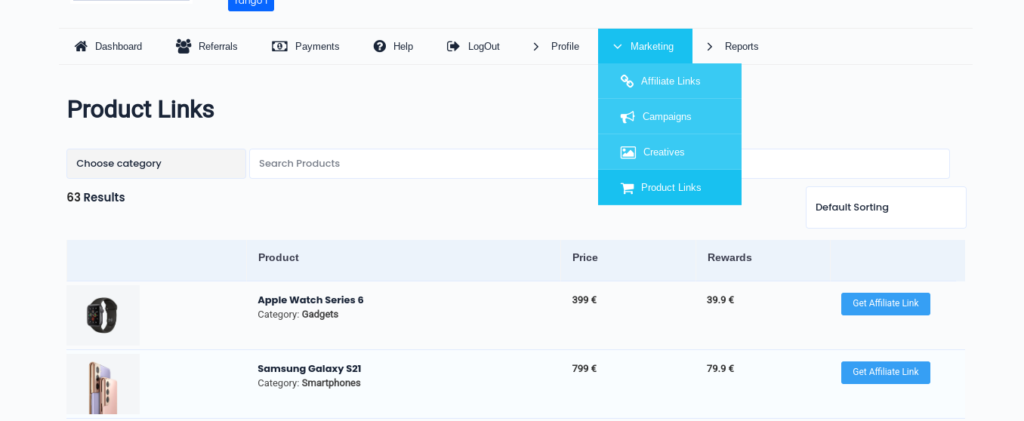Viewport: 1024px width, 421px height.
Task: Open the Payments menu item
Action: pos(317,46)
